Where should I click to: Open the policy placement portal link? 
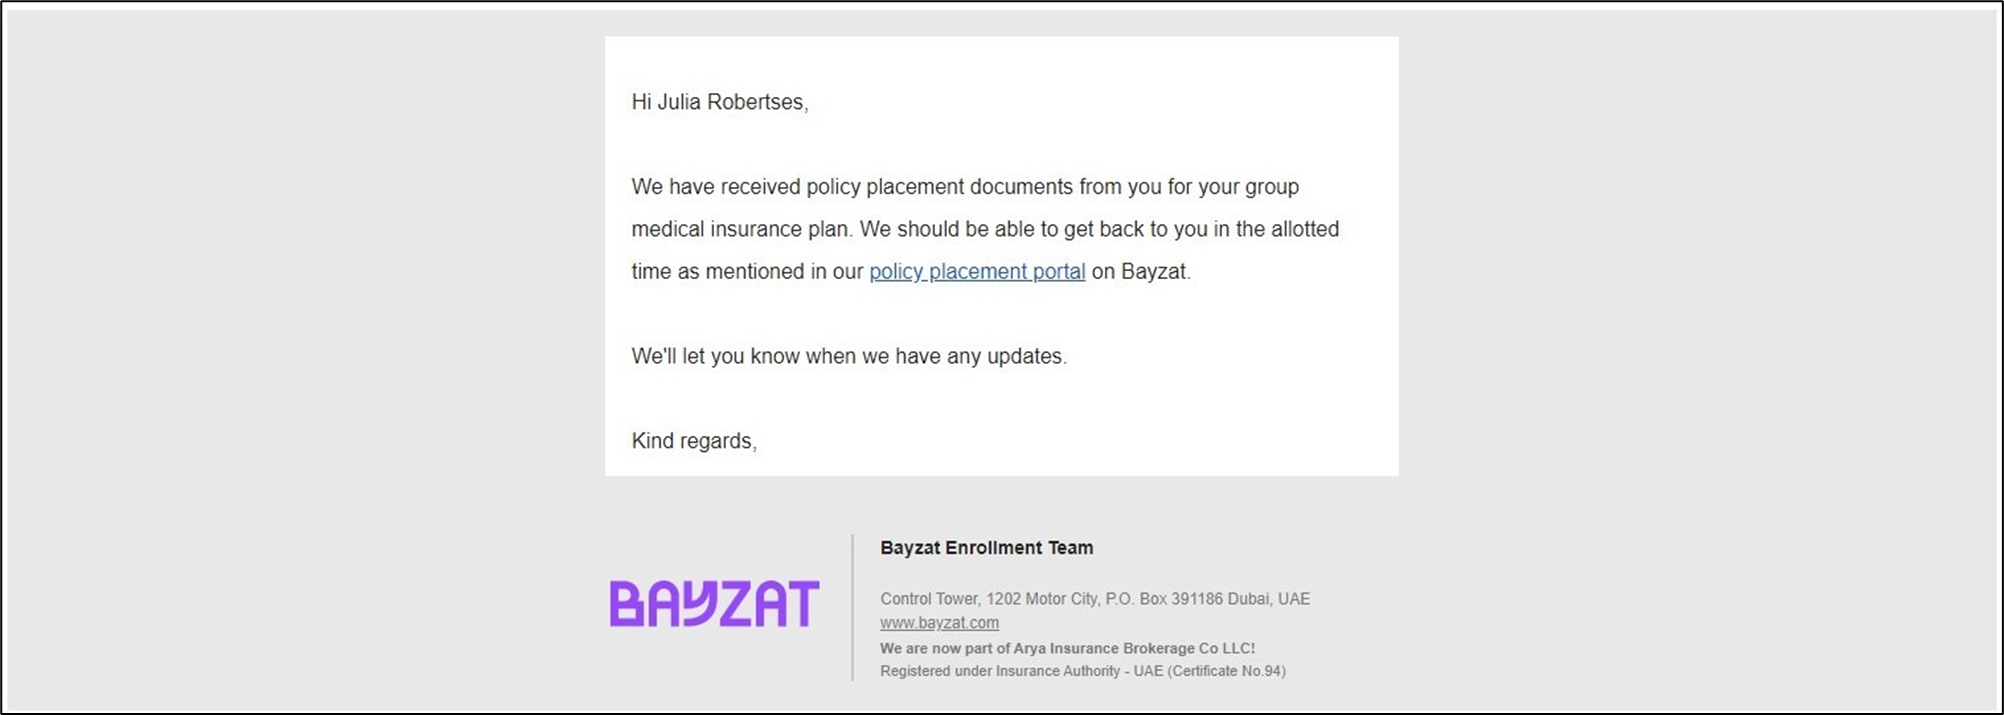(x=977, y=272)
